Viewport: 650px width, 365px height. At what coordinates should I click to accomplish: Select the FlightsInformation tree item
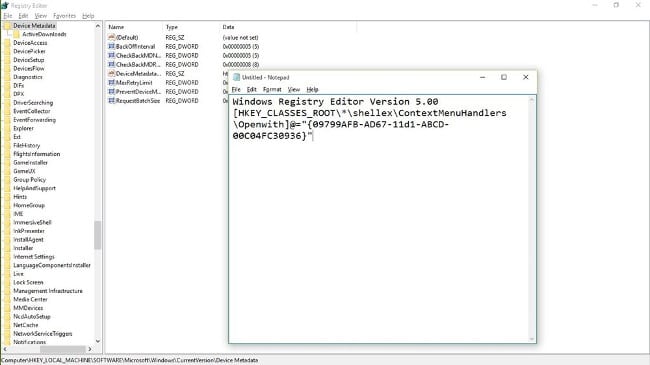(x=36, y=154)
